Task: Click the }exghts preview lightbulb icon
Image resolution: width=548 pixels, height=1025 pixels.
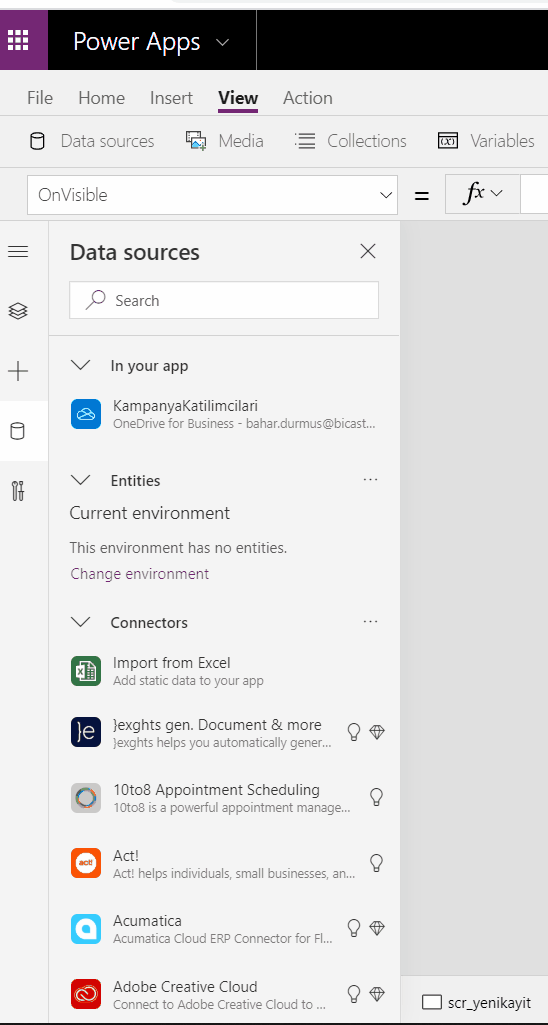Action: (354, 732)
